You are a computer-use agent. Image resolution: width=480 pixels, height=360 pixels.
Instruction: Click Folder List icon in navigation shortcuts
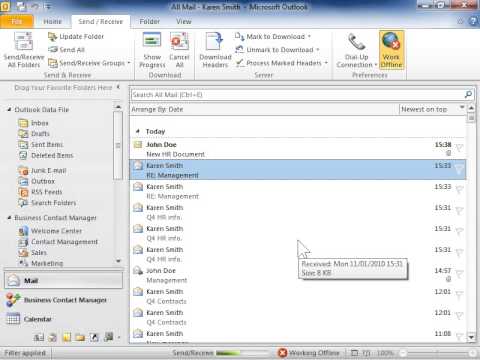click(80, 337)
